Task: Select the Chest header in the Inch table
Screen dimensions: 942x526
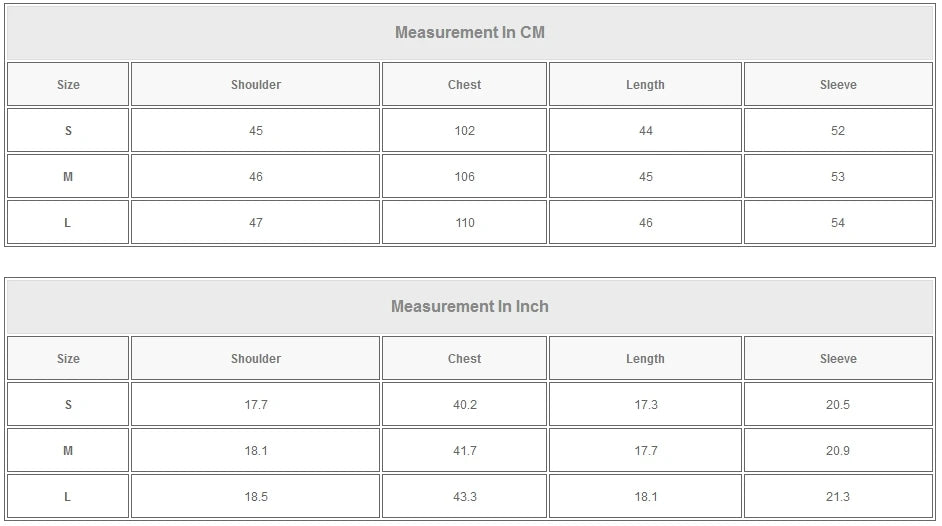Action: click(464, 359)
